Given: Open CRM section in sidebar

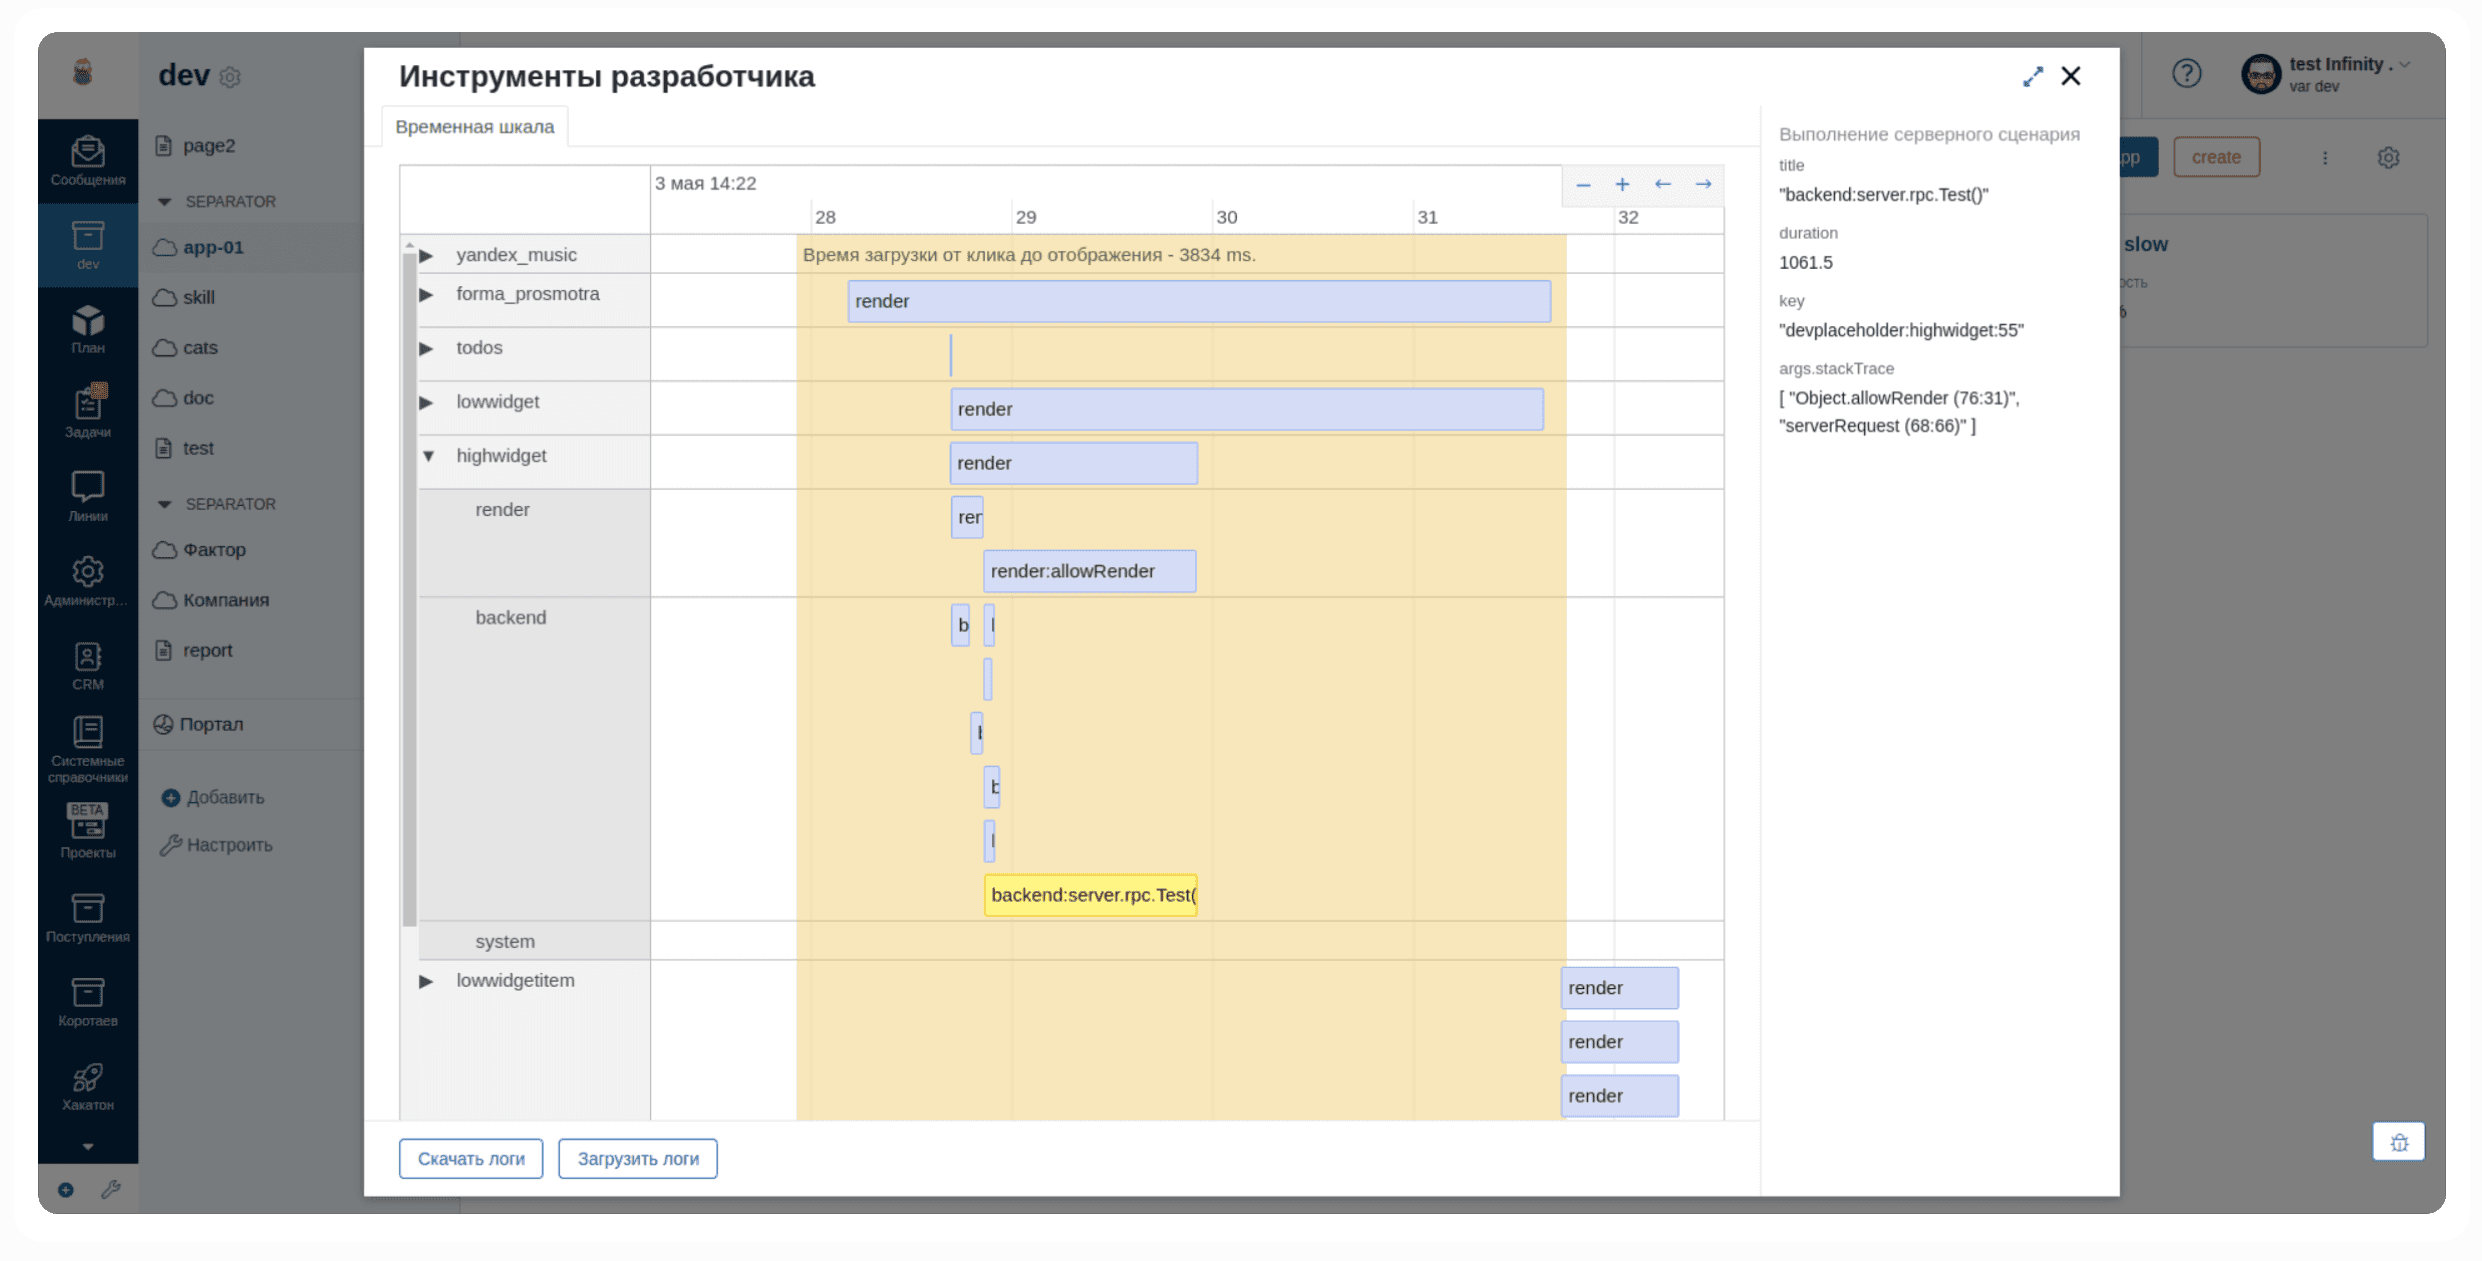Looking at the screenshot, I should (x=88, y=666).
